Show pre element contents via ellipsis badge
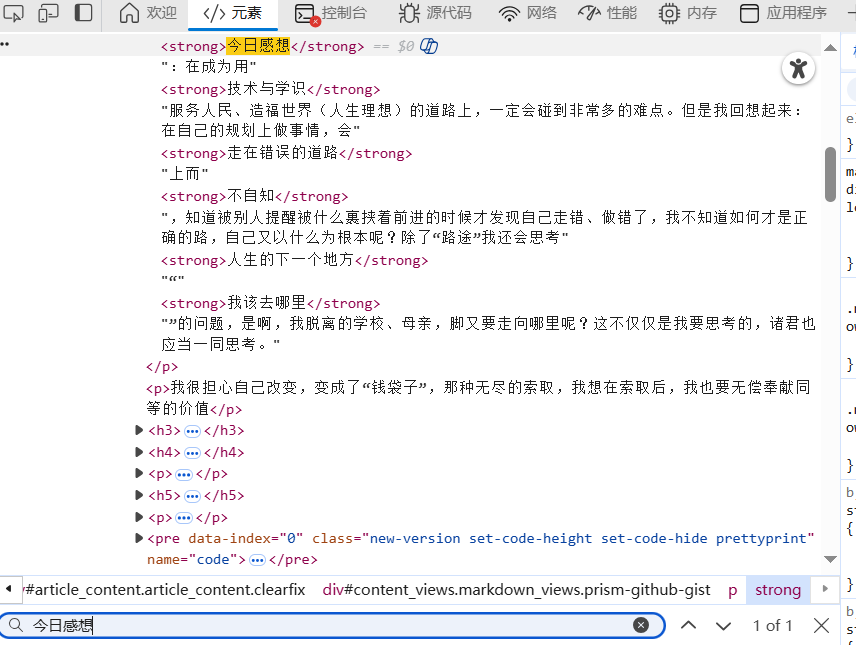The image size is (856, 645). [x=257, y=560]
